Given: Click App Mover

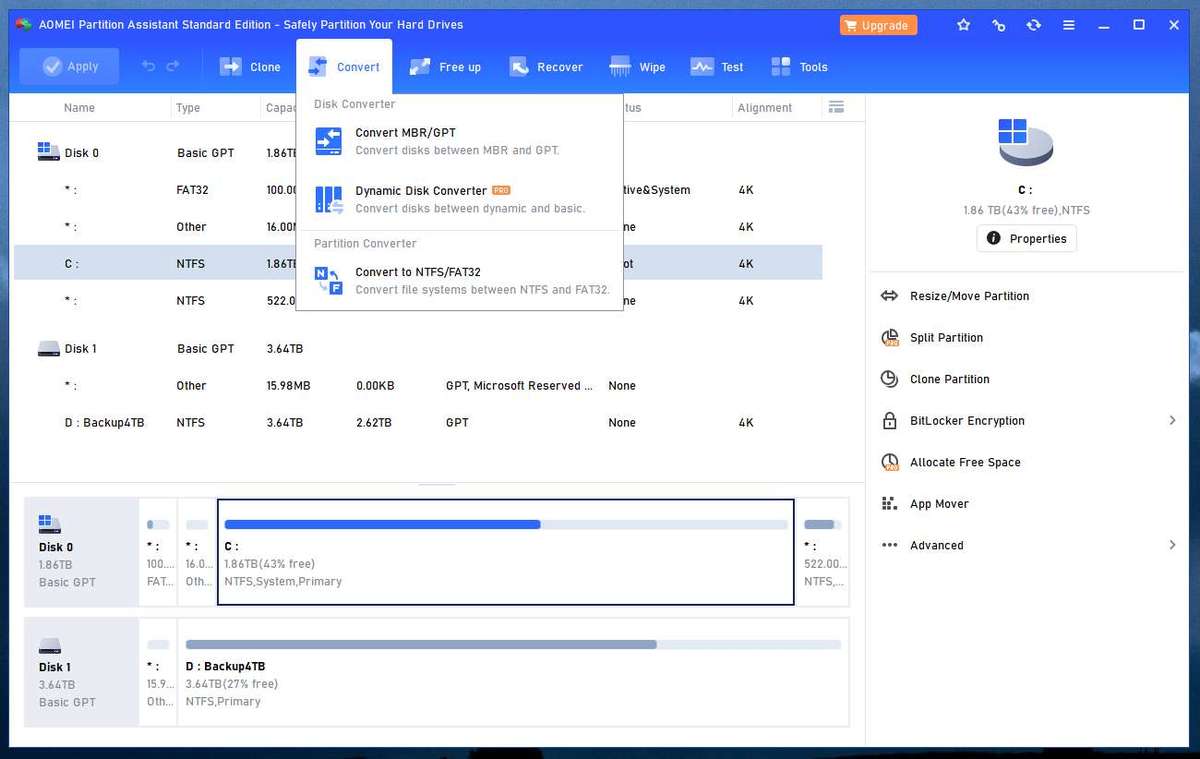Looking at the screenshot, I should tap(939, 504).
